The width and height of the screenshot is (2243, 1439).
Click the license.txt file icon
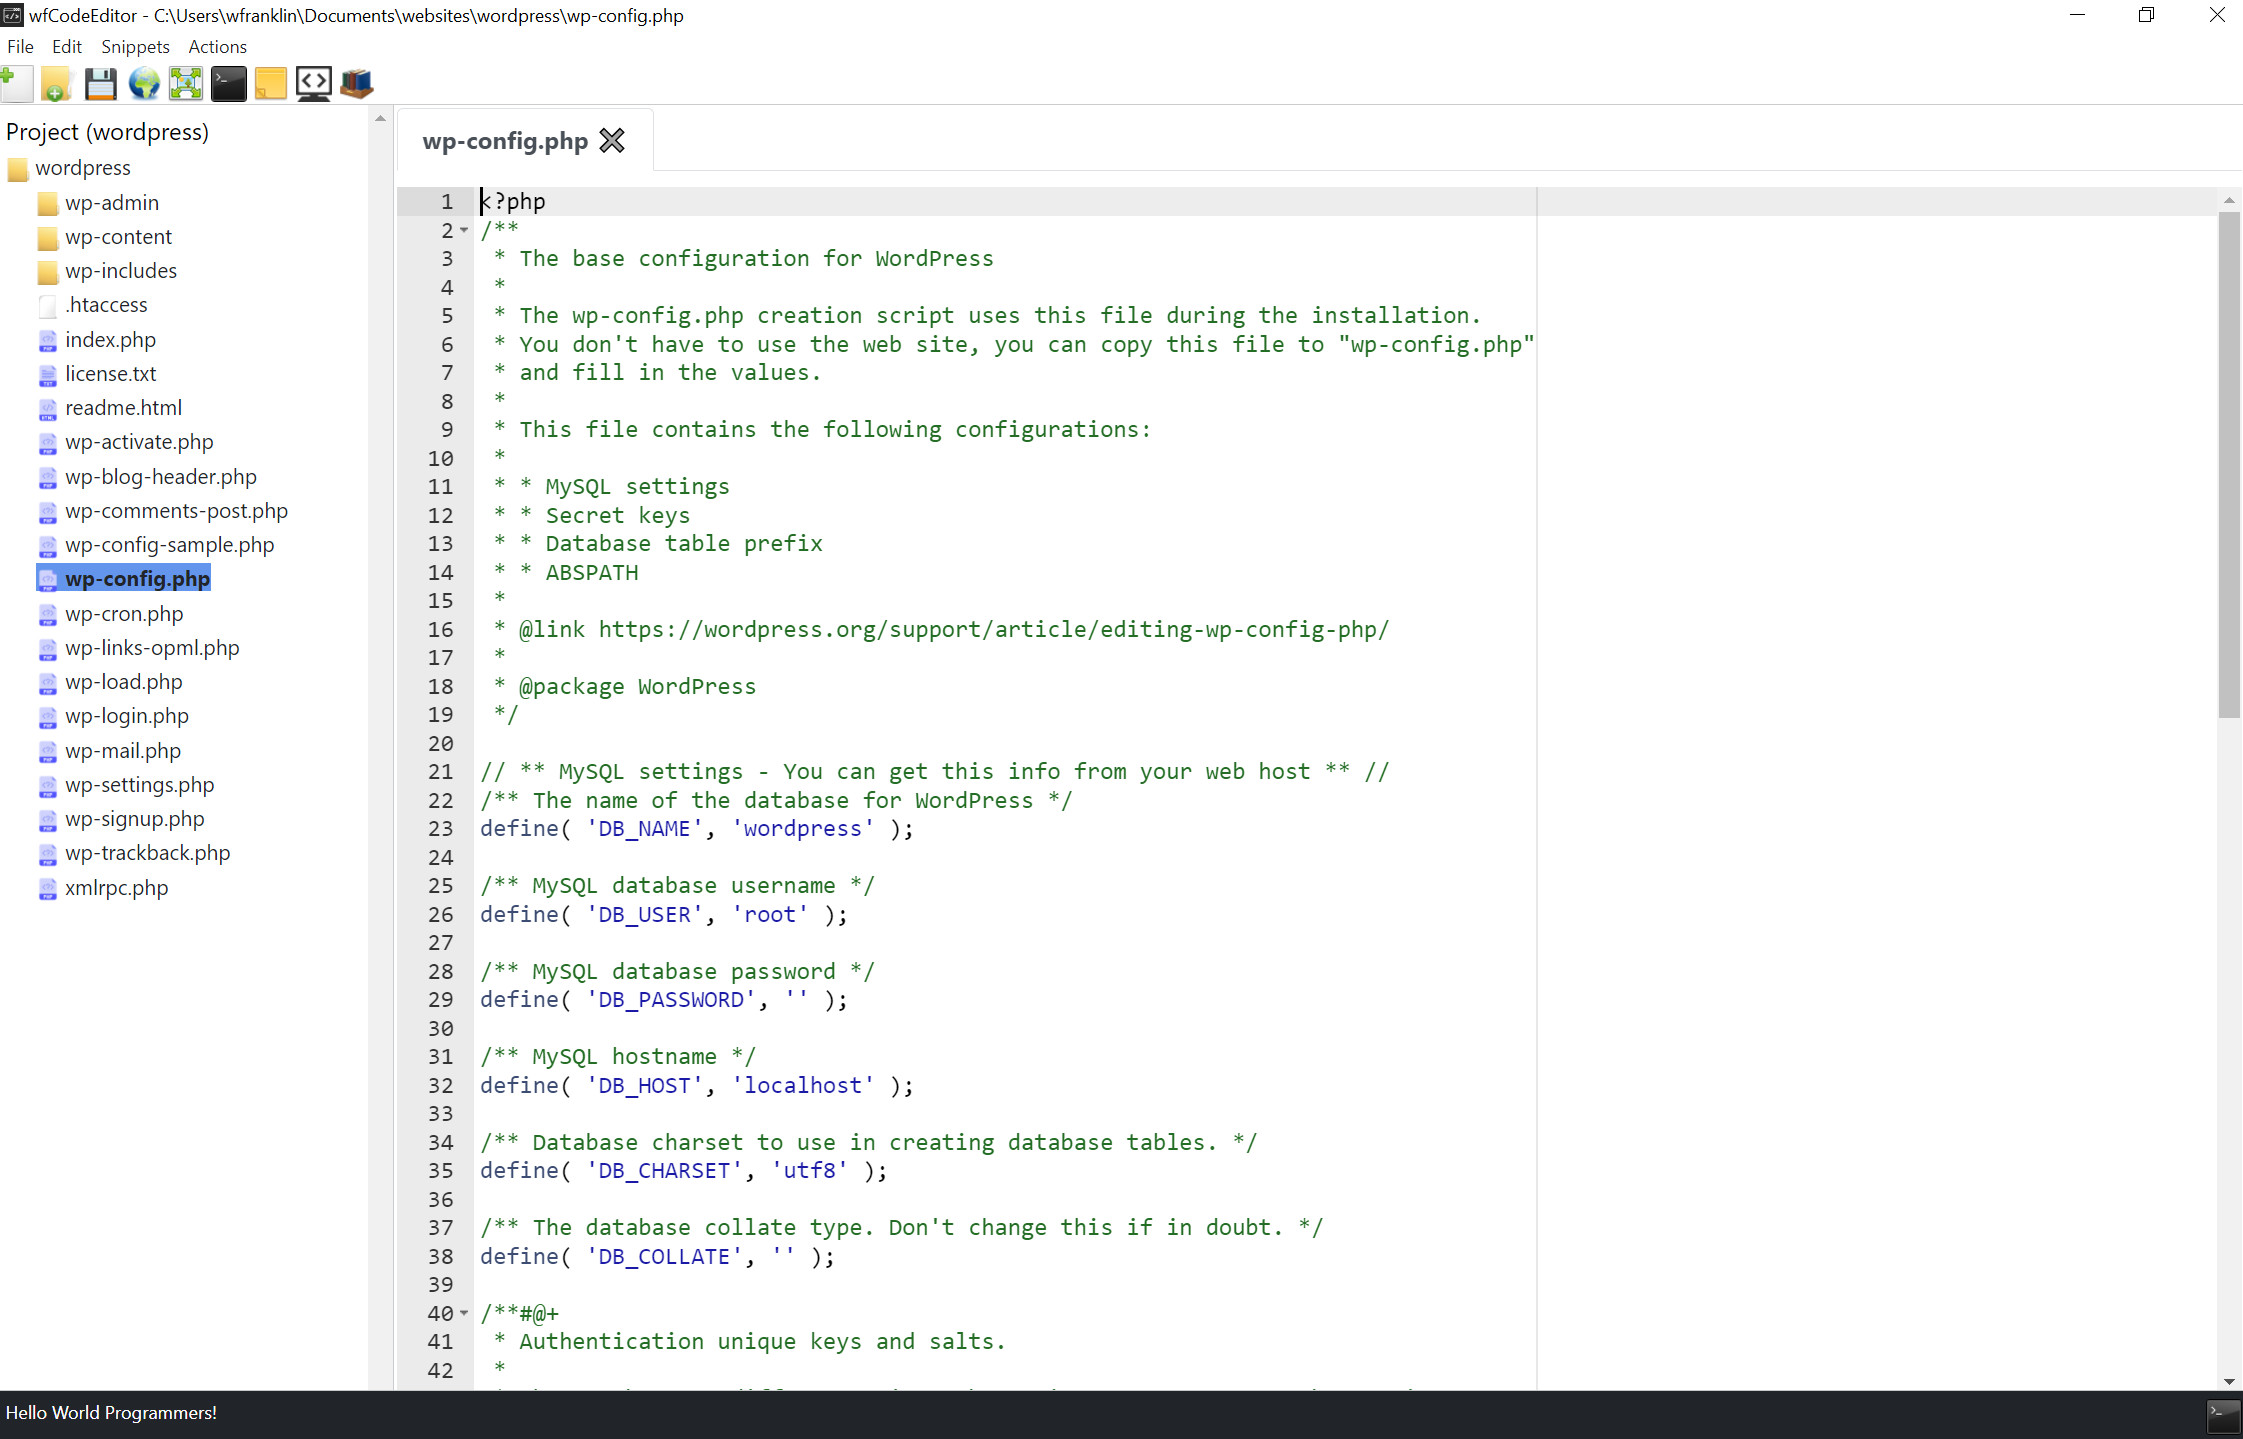(x=47, y=375)
